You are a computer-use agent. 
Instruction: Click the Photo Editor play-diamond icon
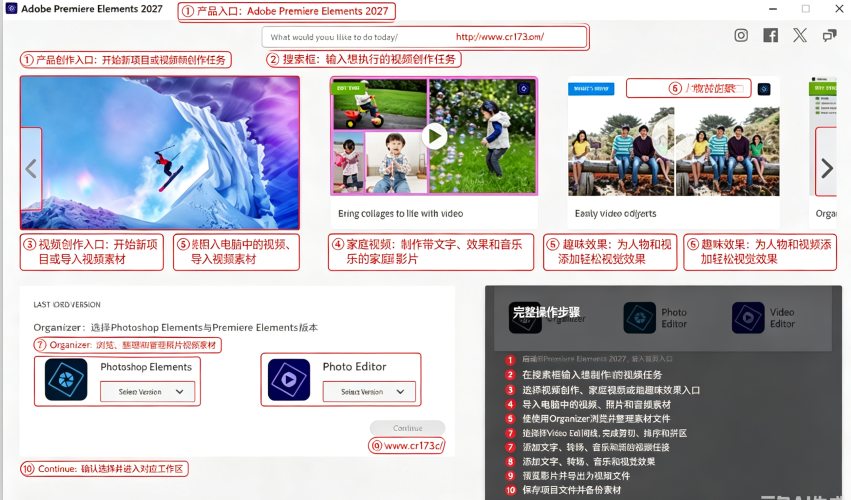click(289, 379)
